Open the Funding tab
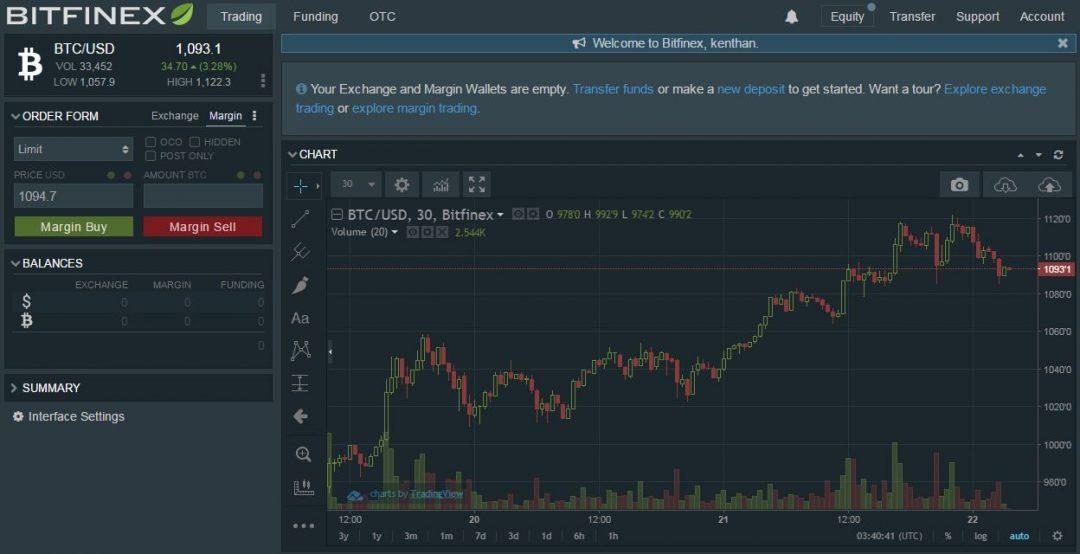The image size is (1080, 554). 315,17
